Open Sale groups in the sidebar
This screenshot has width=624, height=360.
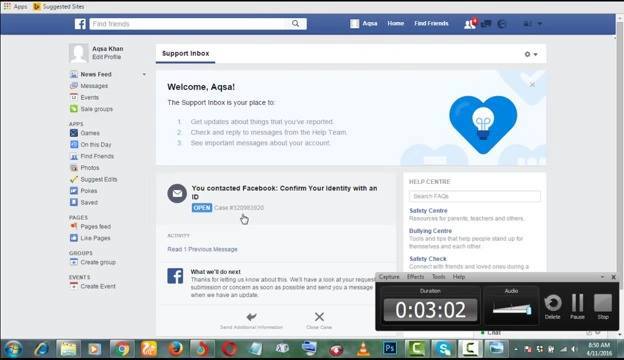[97, 109]
